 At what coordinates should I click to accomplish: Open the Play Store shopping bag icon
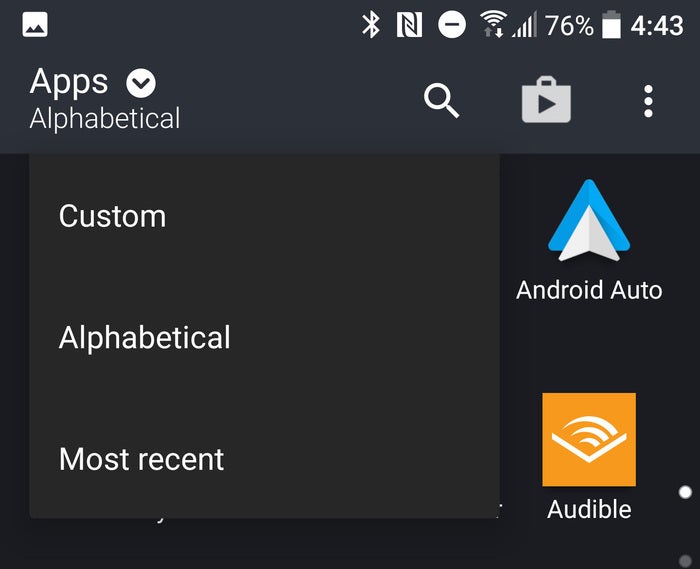tap(546, 100)
